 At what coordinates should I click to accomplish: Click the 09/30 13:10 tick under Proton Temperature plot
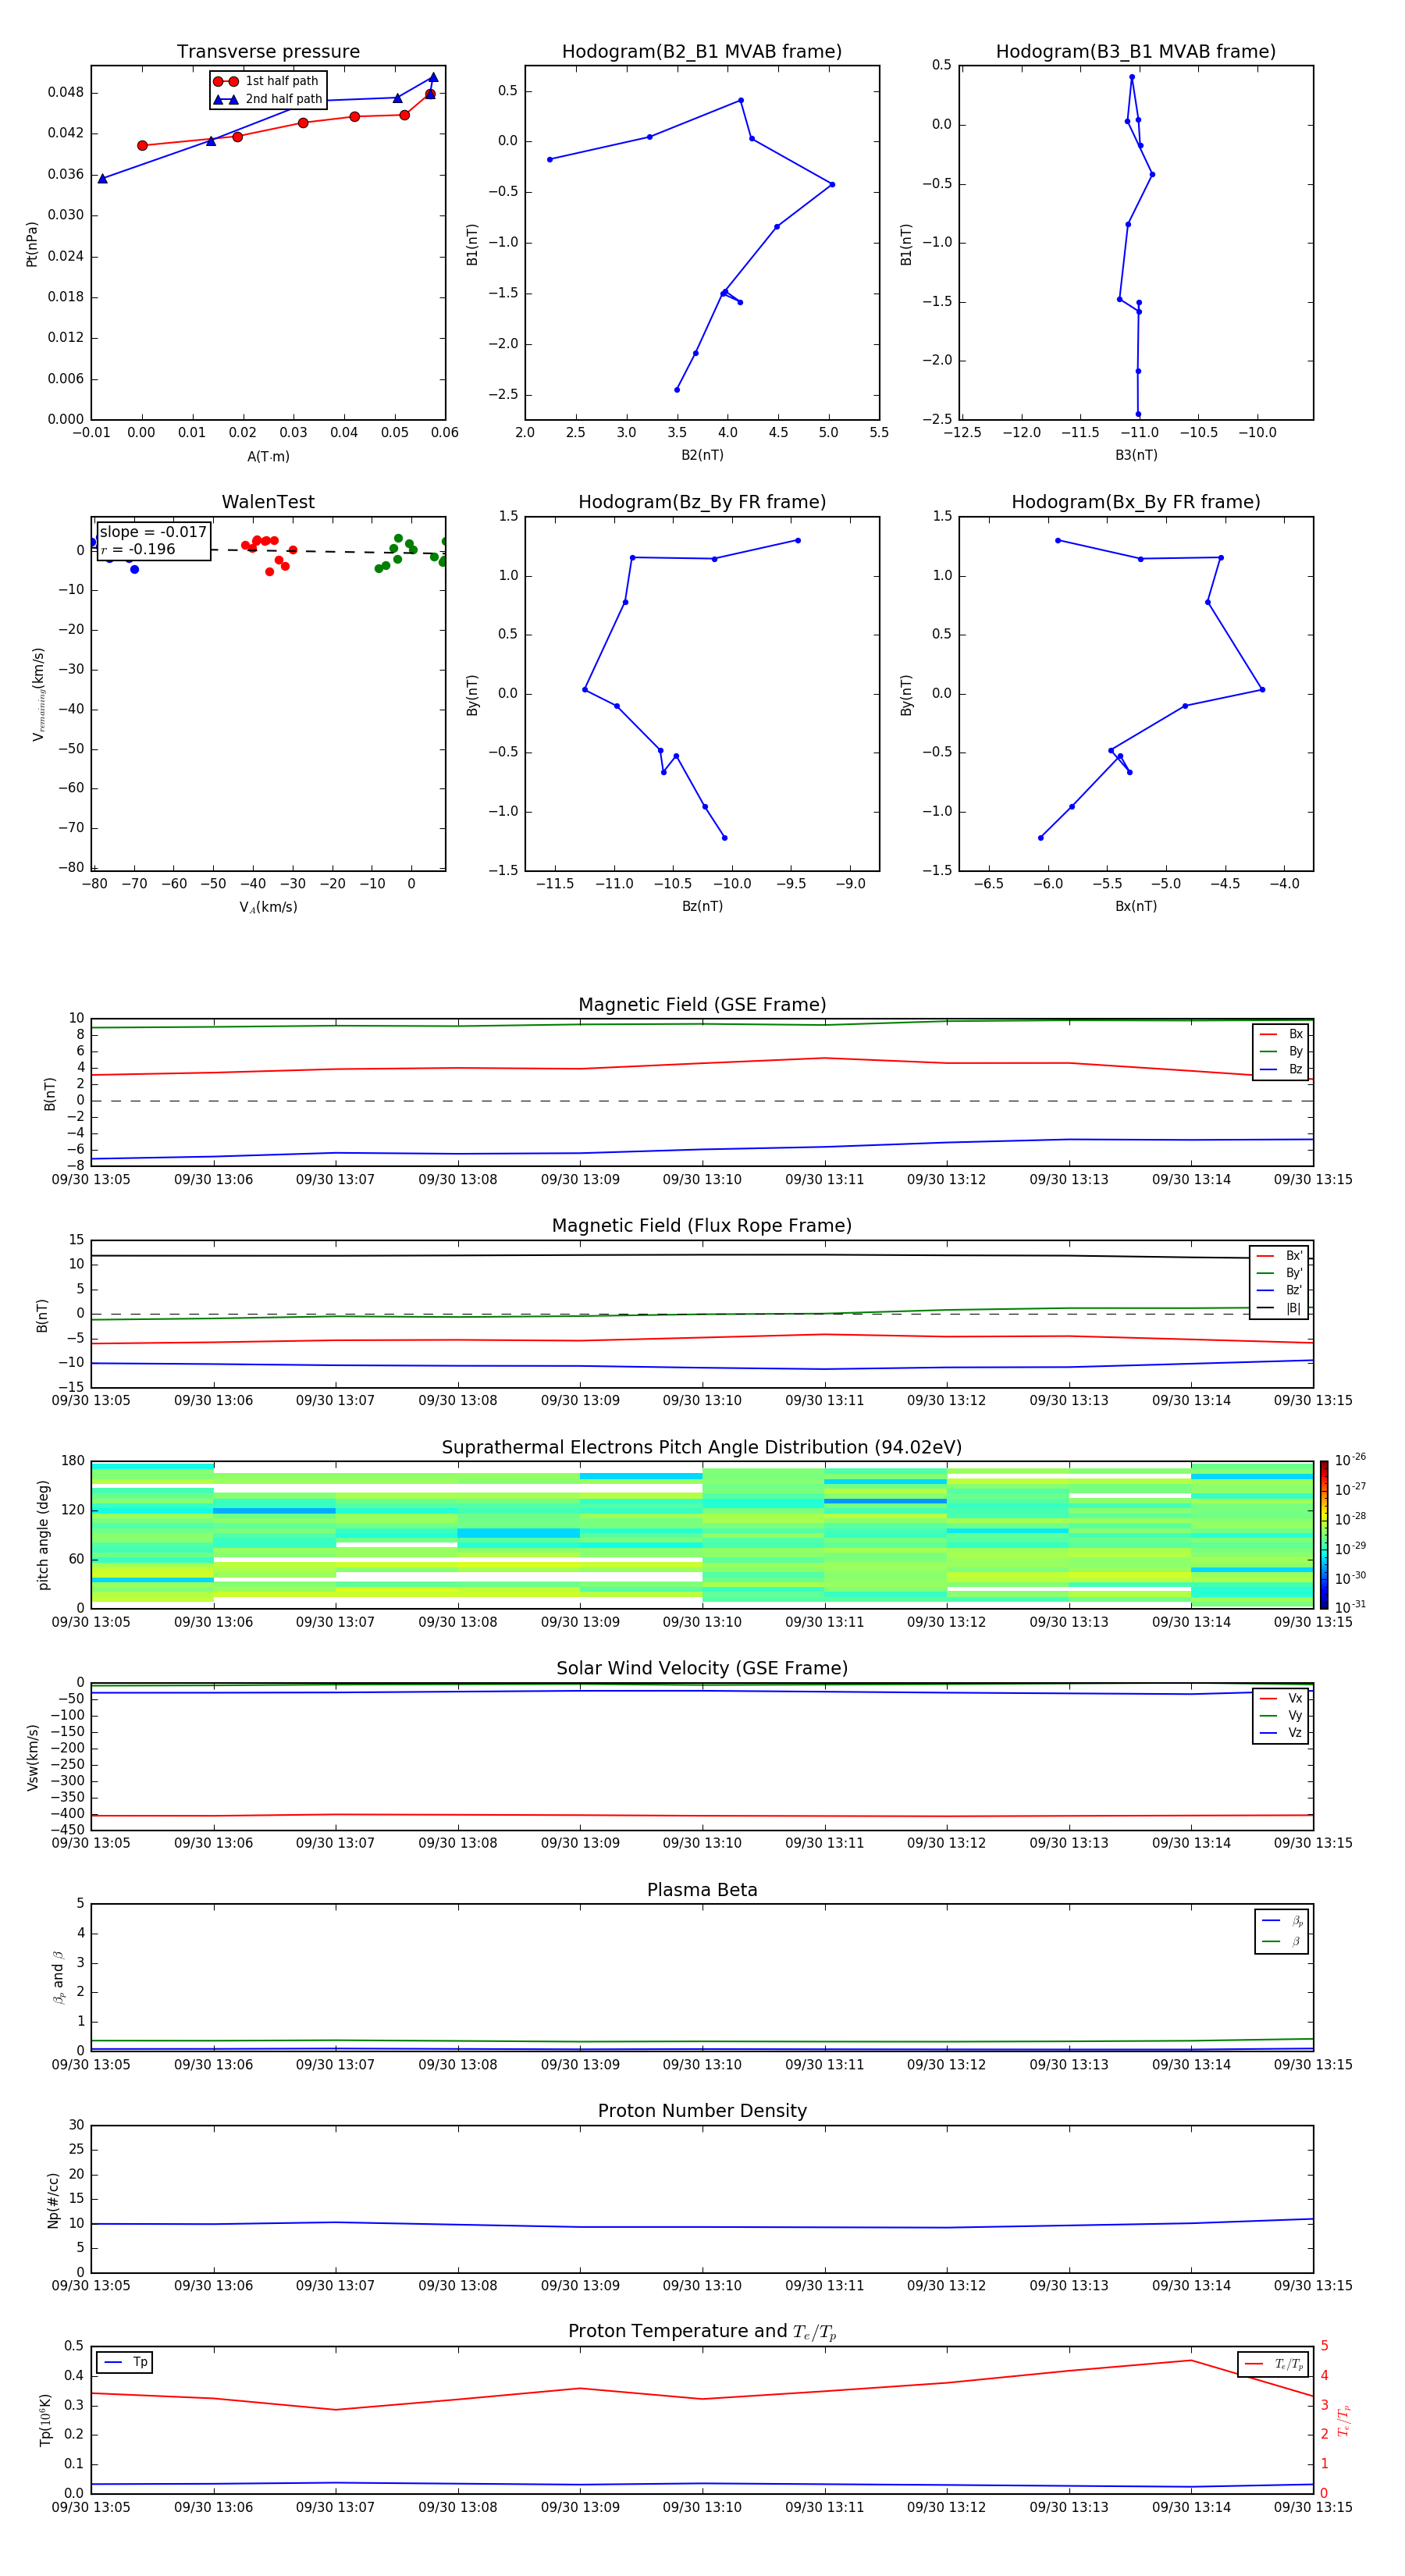pyautogui.click(x=702, y=2507)
